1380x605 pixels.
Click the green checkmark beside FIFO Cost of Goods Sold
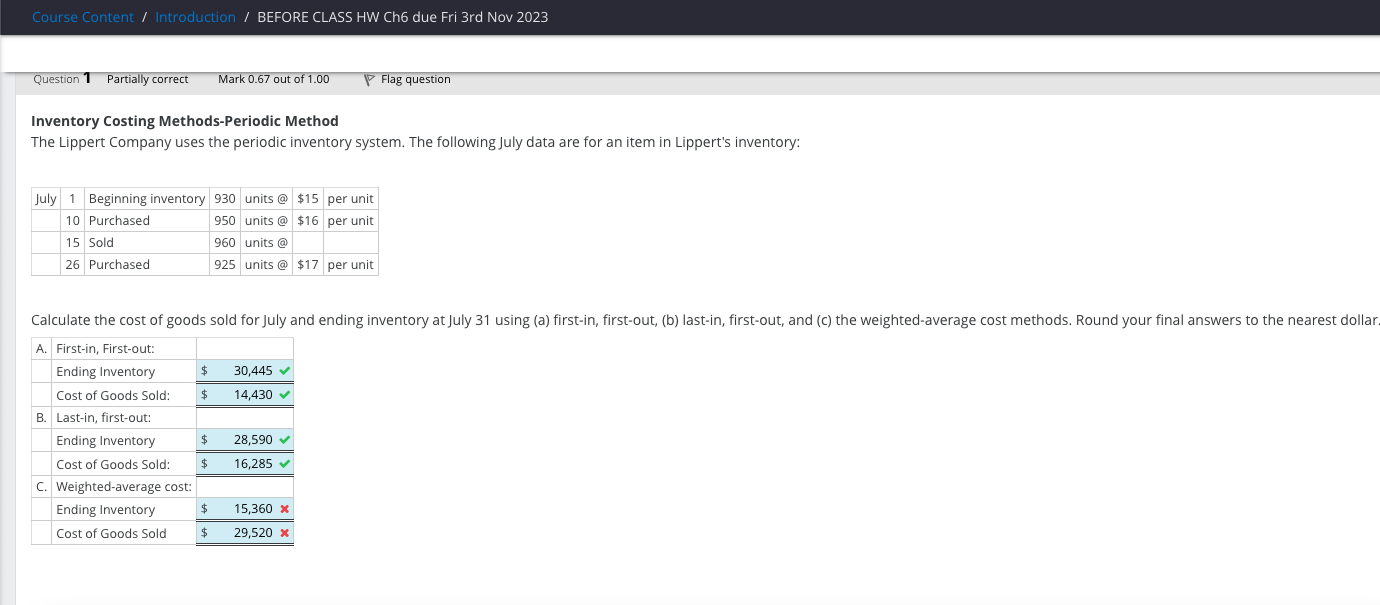[283, 395]
